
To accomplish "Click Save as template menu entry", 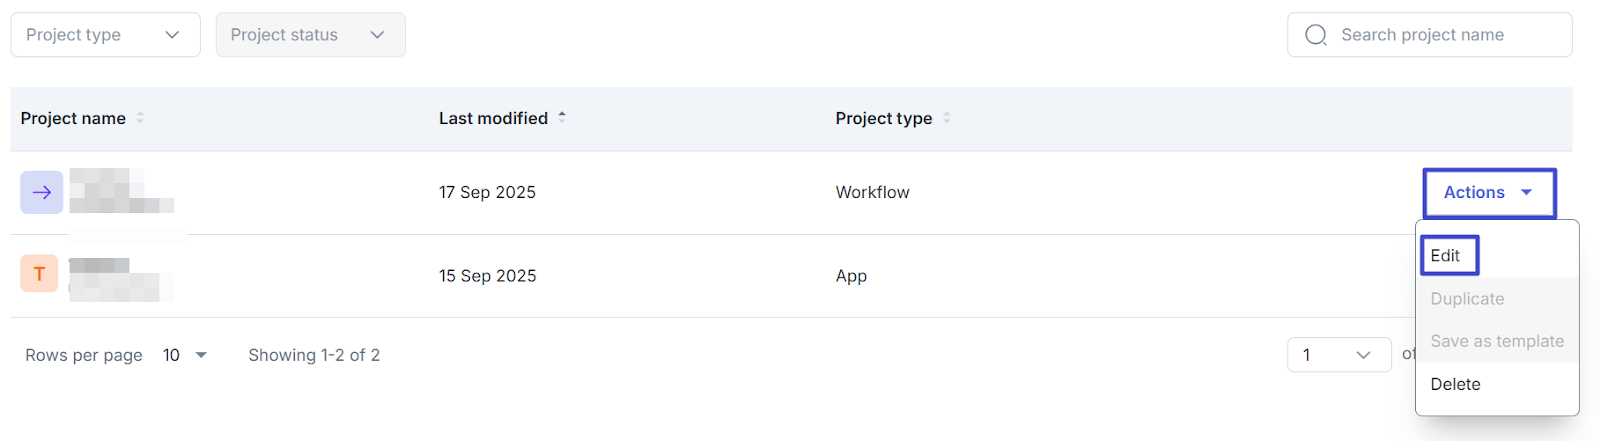I will tap(1496, 341).
